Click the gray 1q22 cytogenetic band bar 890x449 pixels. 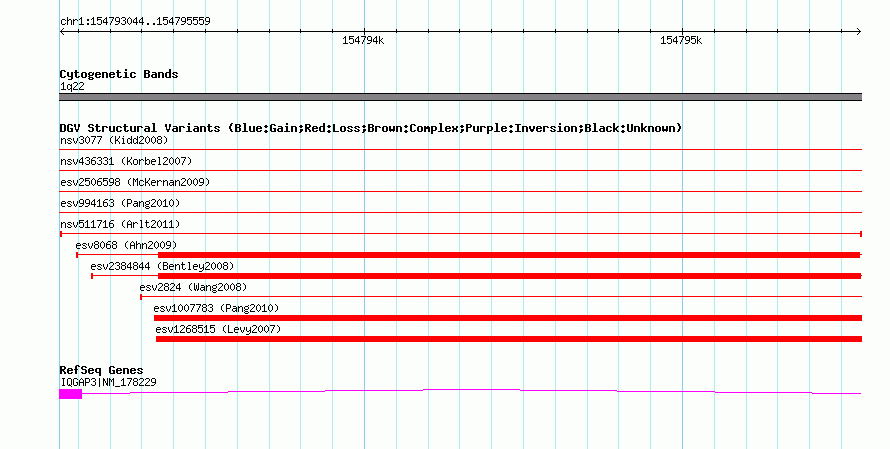pos(460,97)
